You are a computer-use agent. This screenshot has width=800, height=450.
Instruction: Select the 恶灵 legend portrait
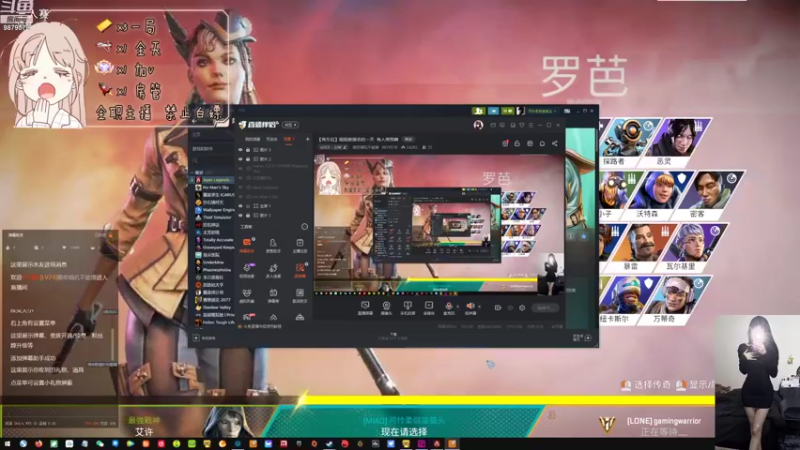[676, 142]
